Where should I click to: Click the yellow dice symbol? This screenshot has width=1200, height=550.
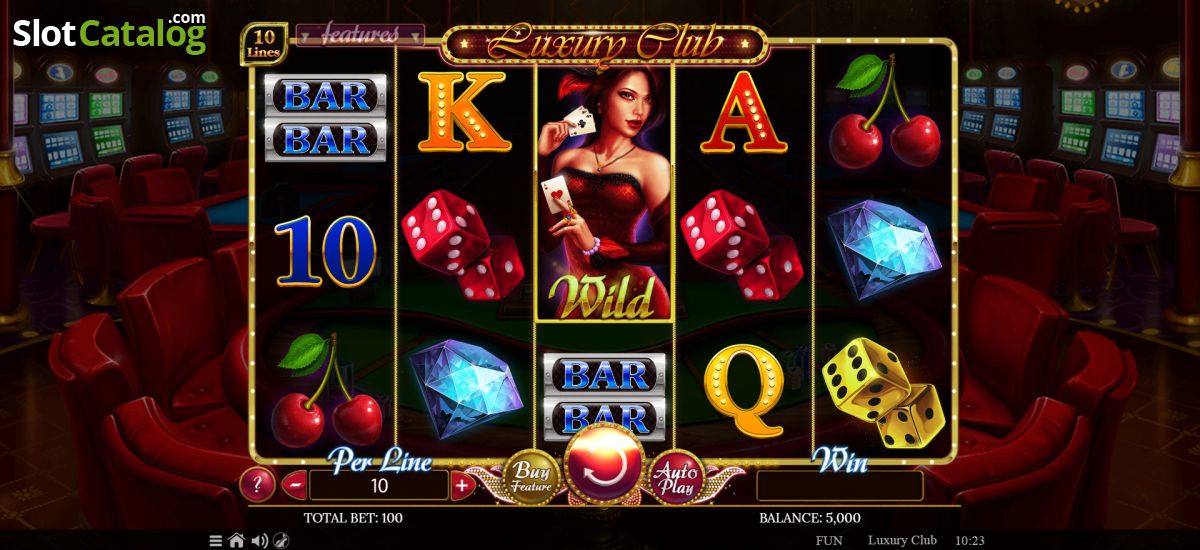coord(882,392)
